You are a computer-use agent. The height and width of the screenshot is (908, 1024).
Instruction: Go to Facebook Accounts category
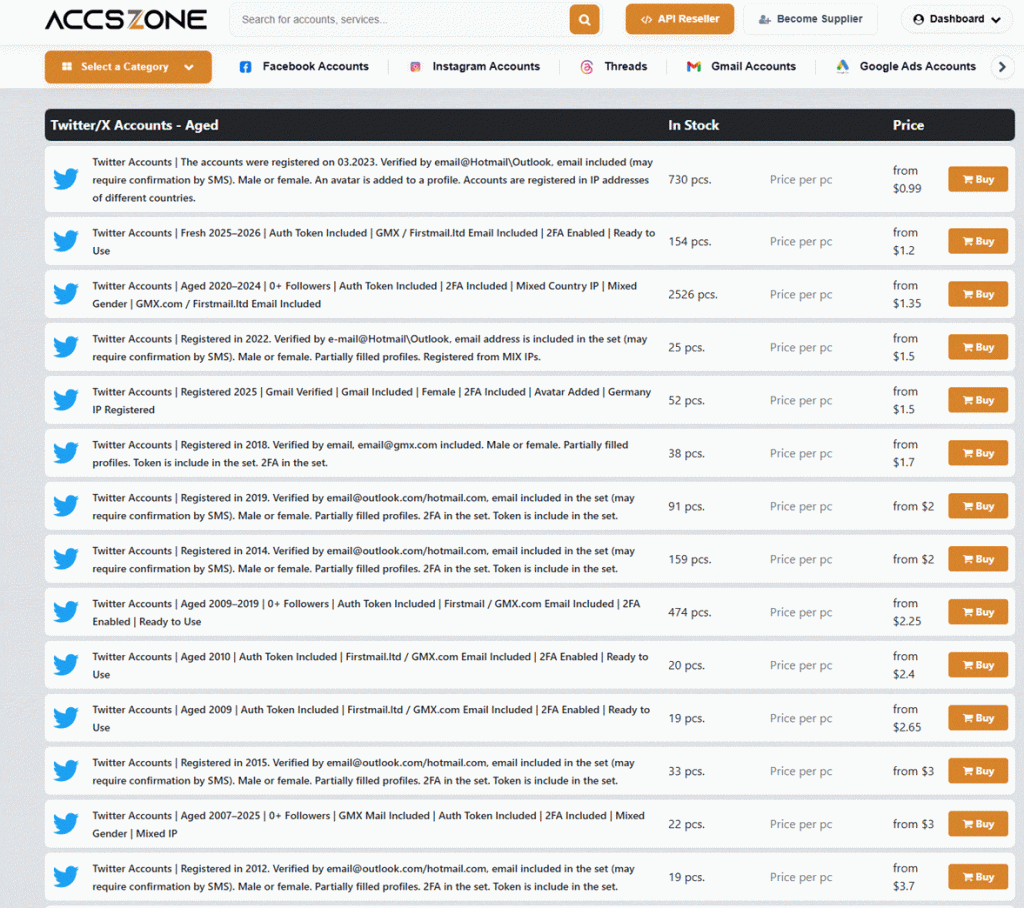pyautogui.click(x=315, y=67)
